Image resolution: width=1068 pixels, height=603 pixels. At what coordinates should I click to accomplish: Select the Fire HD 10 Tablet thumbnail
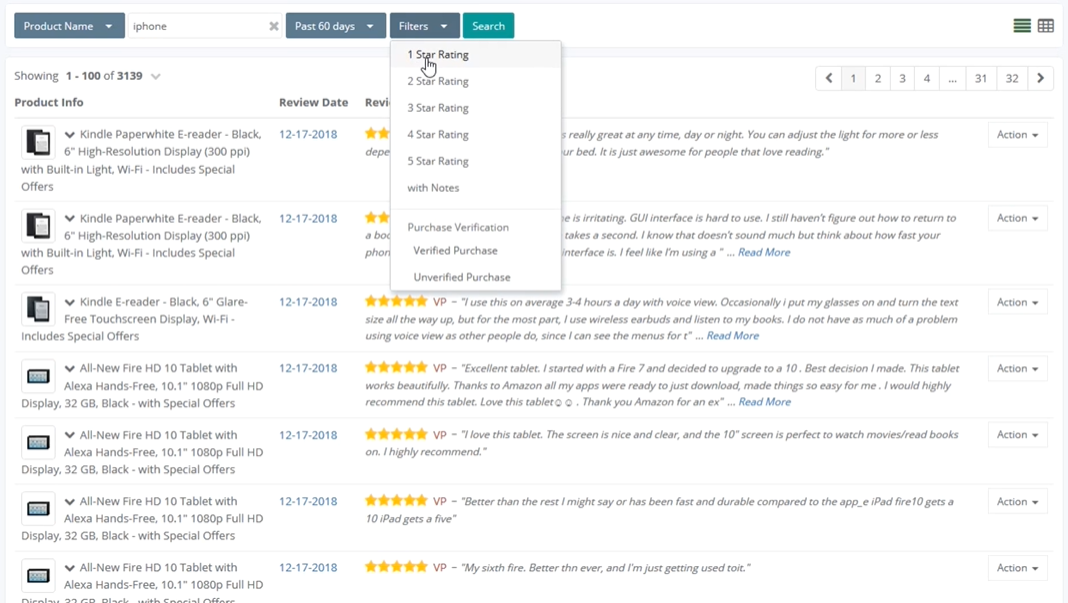[37, 375]
